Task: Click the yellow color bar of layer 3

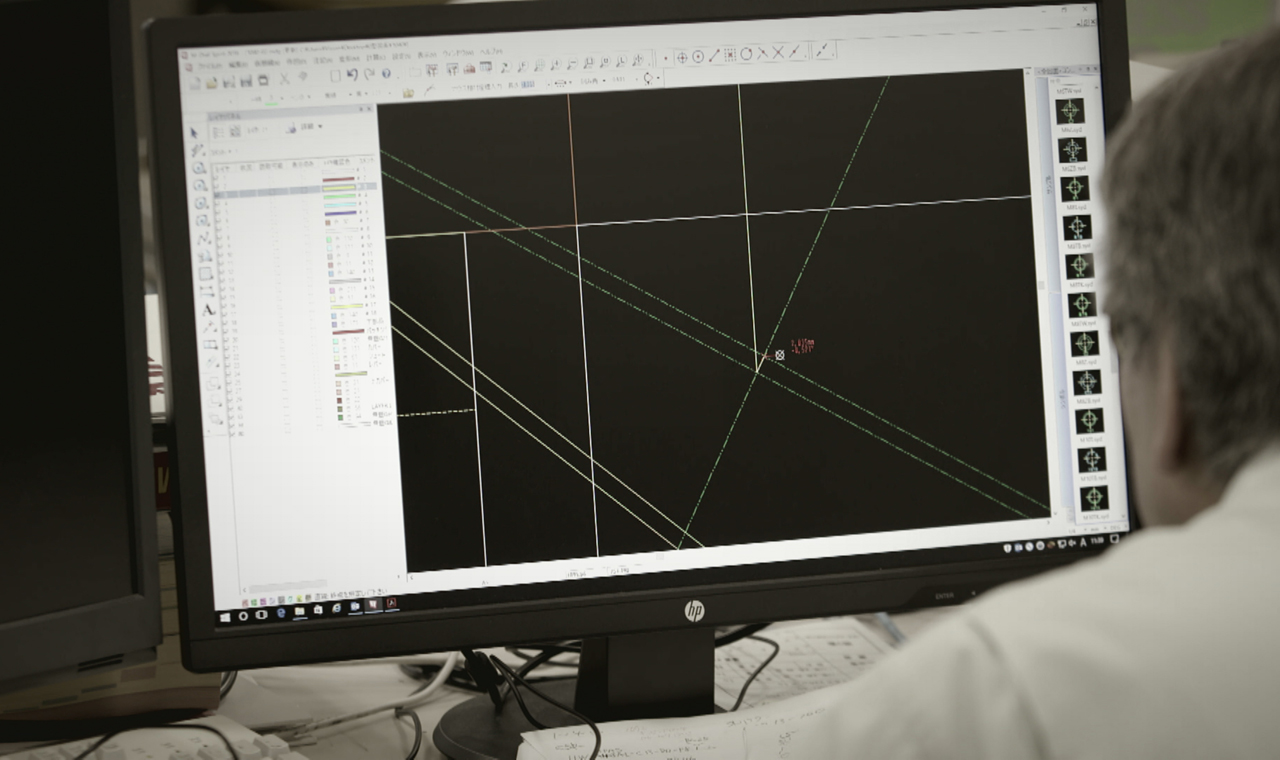Action: coord(339,188)
